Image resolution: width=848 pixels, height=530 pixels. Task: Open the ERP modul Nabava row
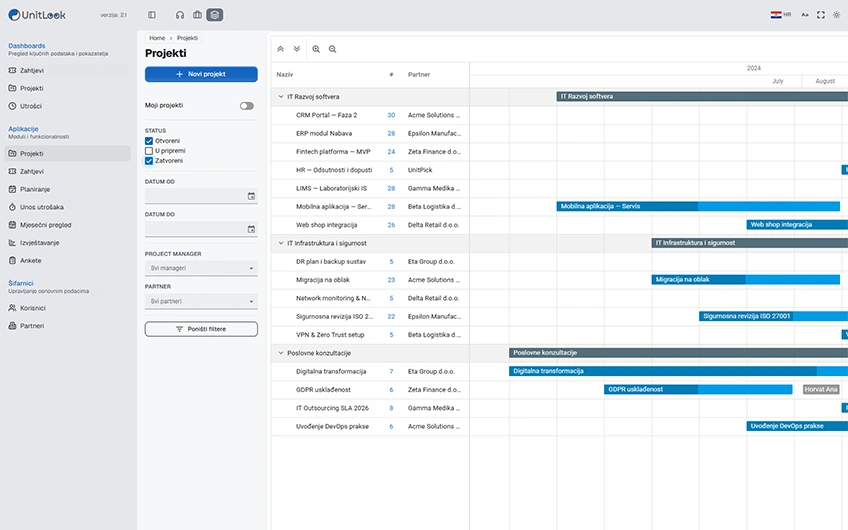[370, 134]
